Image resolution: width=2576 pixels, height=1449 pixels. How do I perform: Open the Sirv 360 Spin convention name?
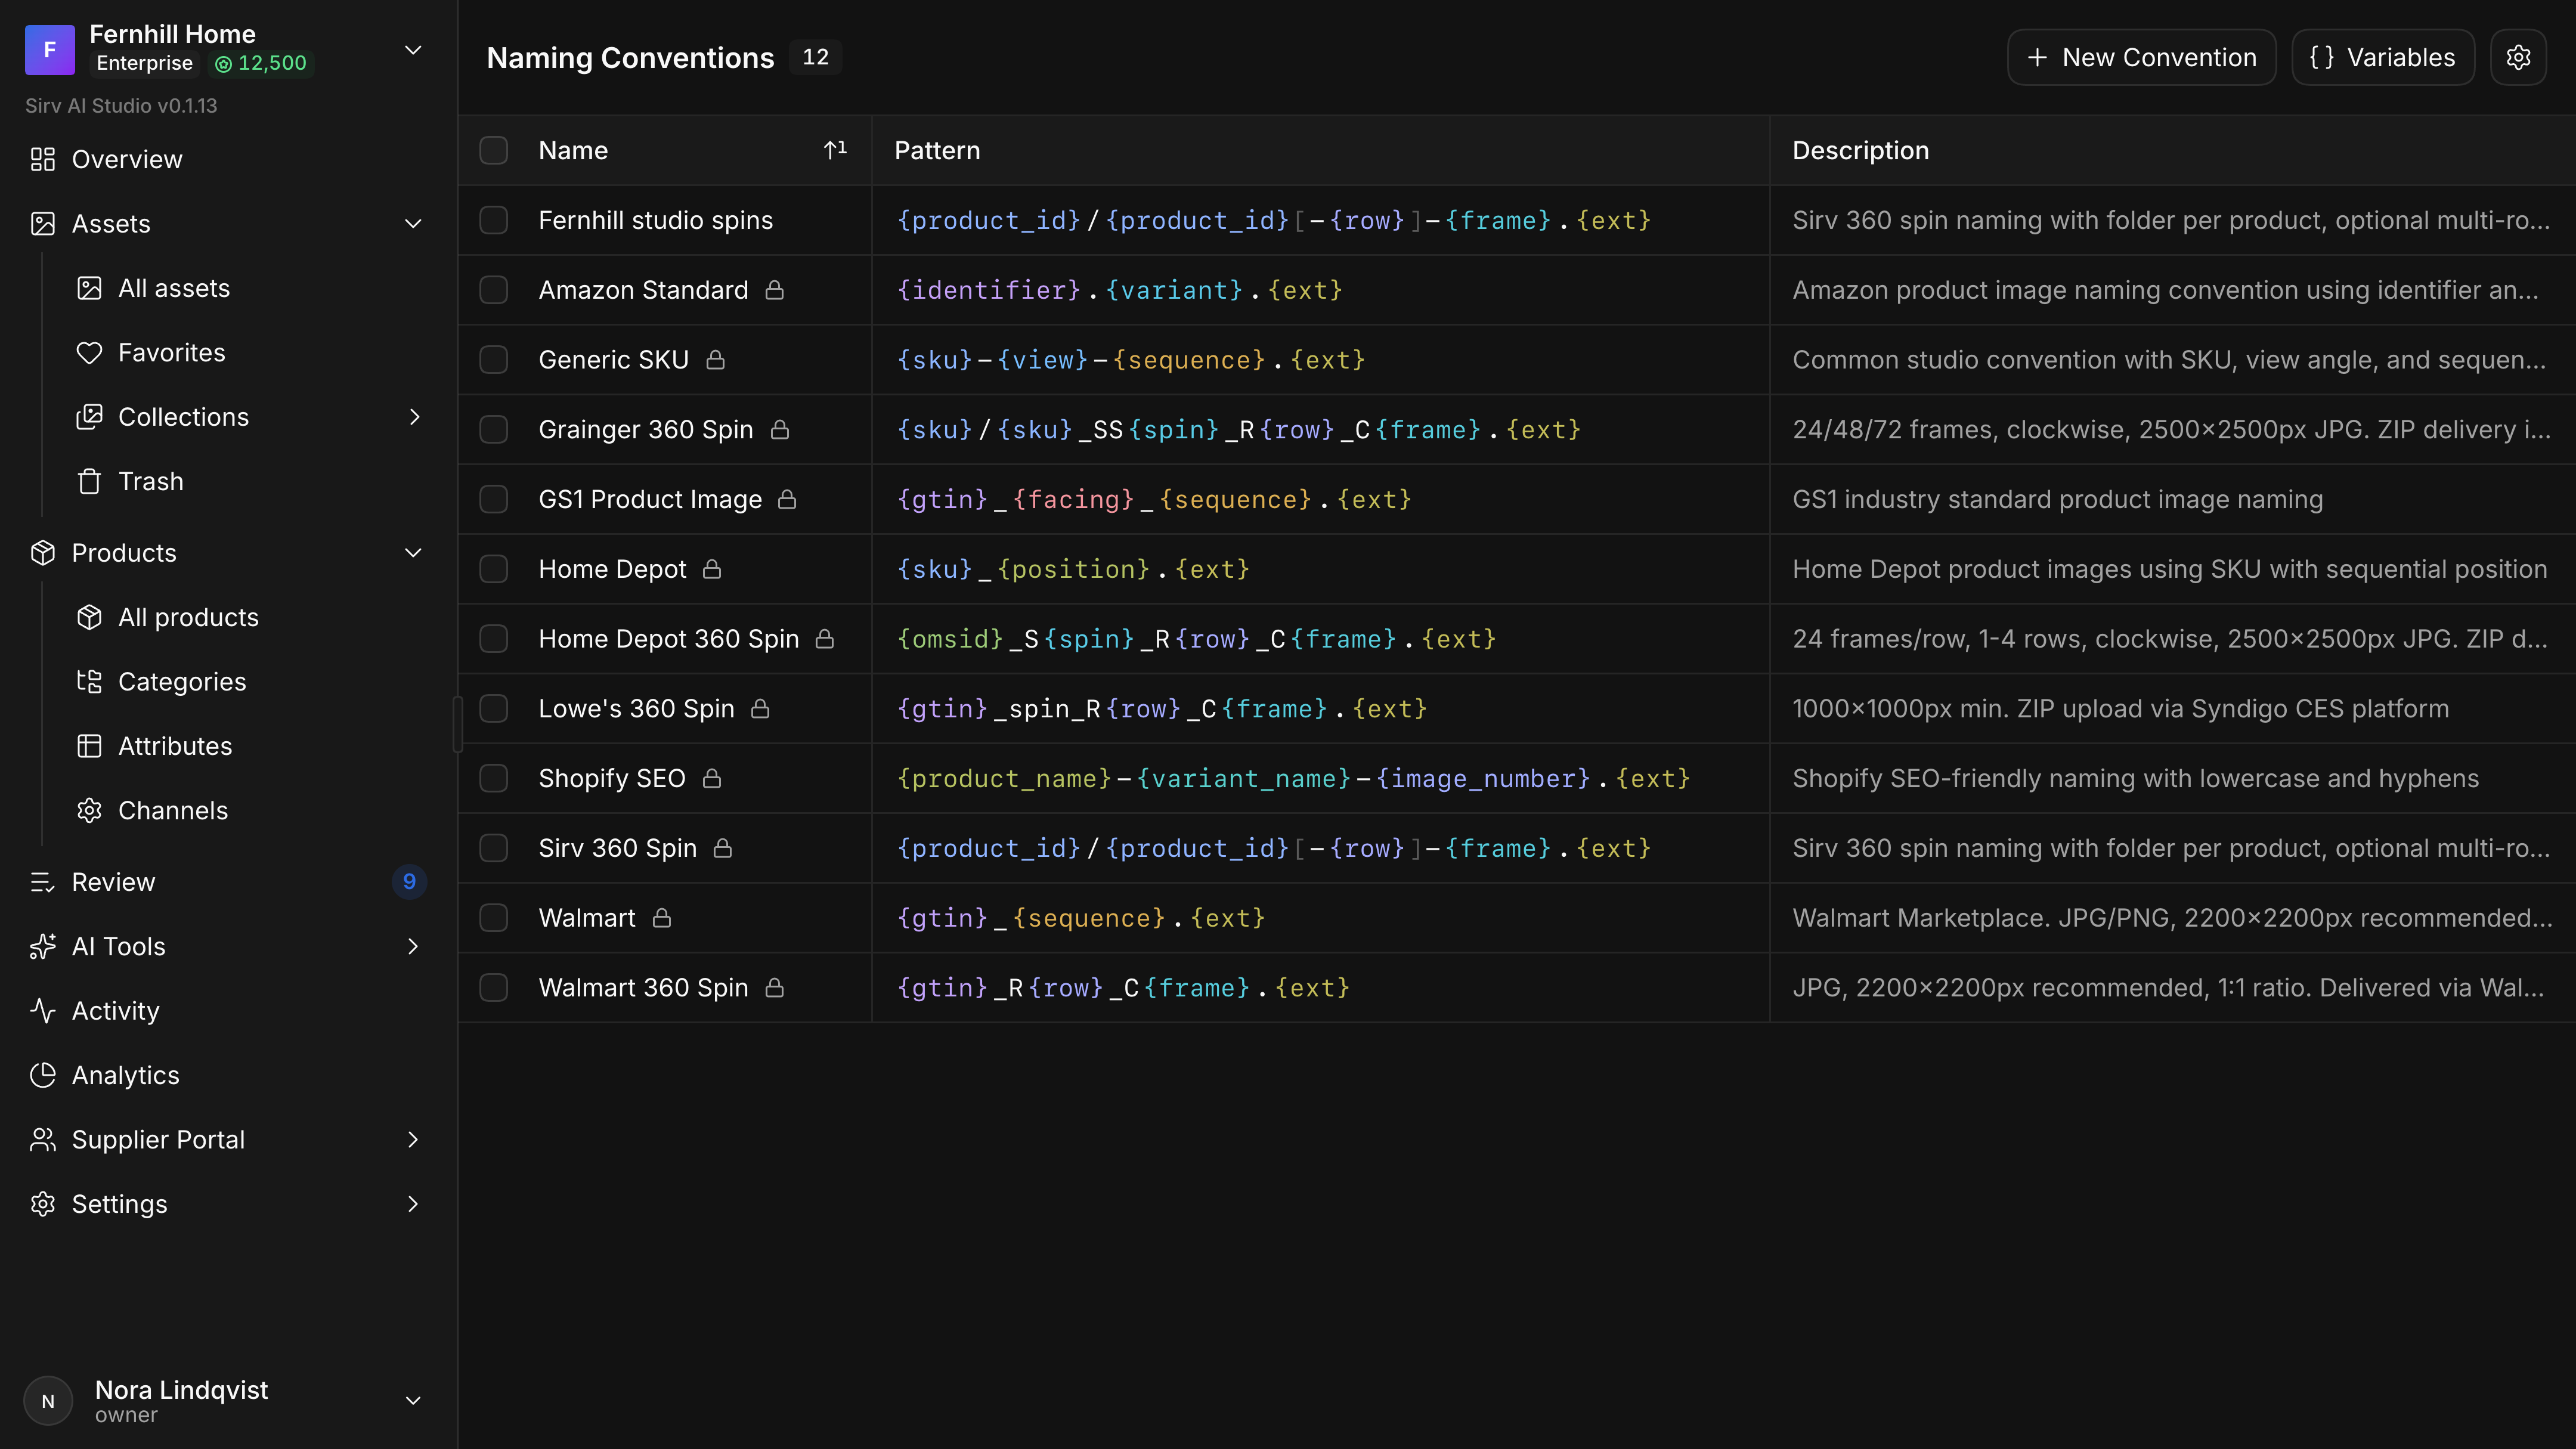pos(617,848)
